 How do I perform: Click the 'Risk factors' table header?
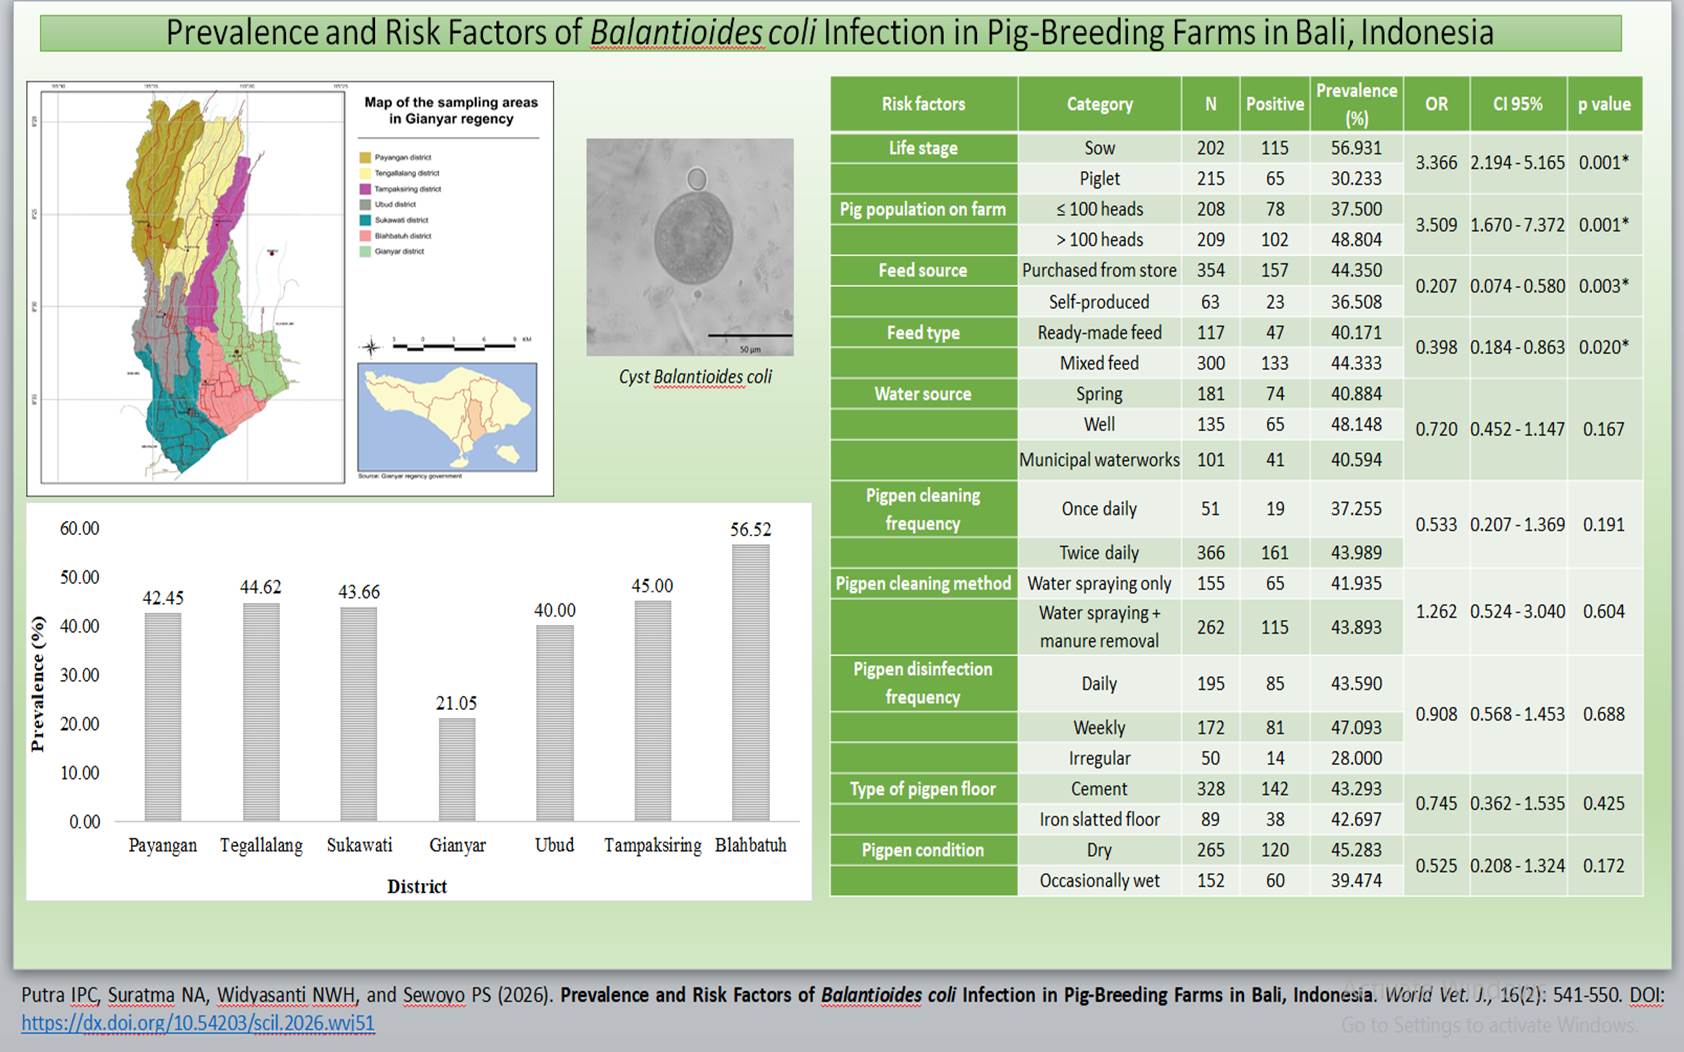coord(923,104)
